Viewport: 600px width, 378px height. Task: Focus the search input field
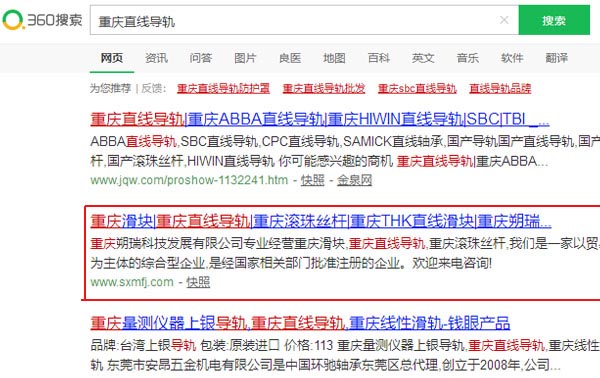coord(295,21)
